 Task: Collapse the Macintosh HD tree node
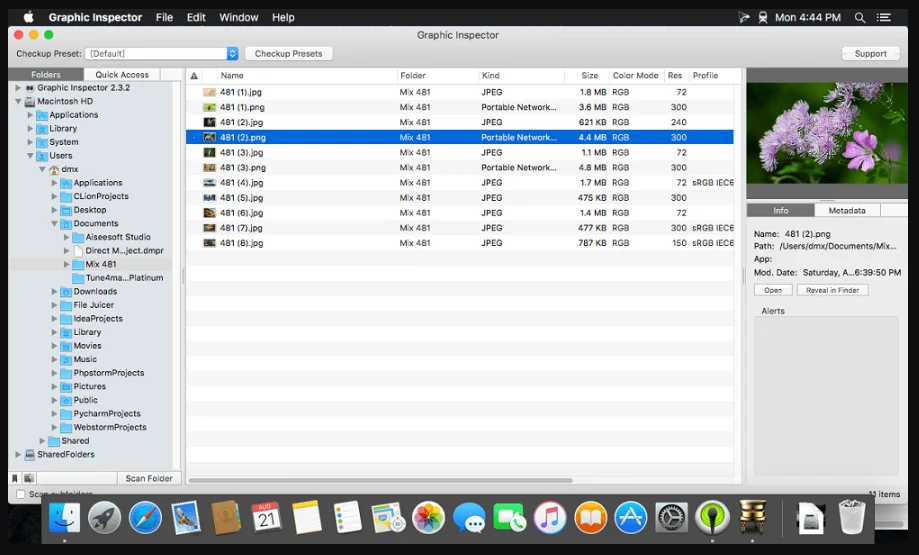[x=18, y=101]
